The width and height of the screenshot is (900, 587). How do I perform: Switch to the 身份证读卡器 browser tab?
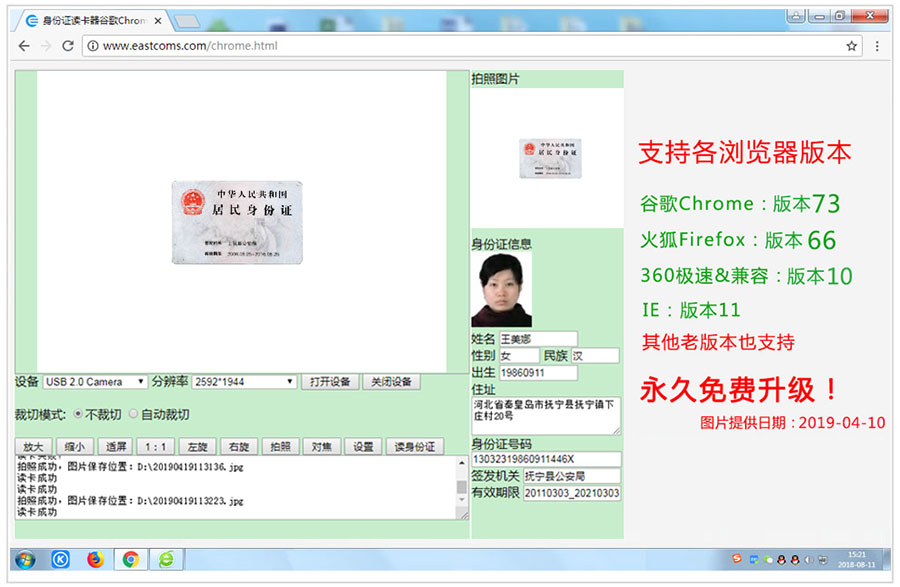point(90,20)
